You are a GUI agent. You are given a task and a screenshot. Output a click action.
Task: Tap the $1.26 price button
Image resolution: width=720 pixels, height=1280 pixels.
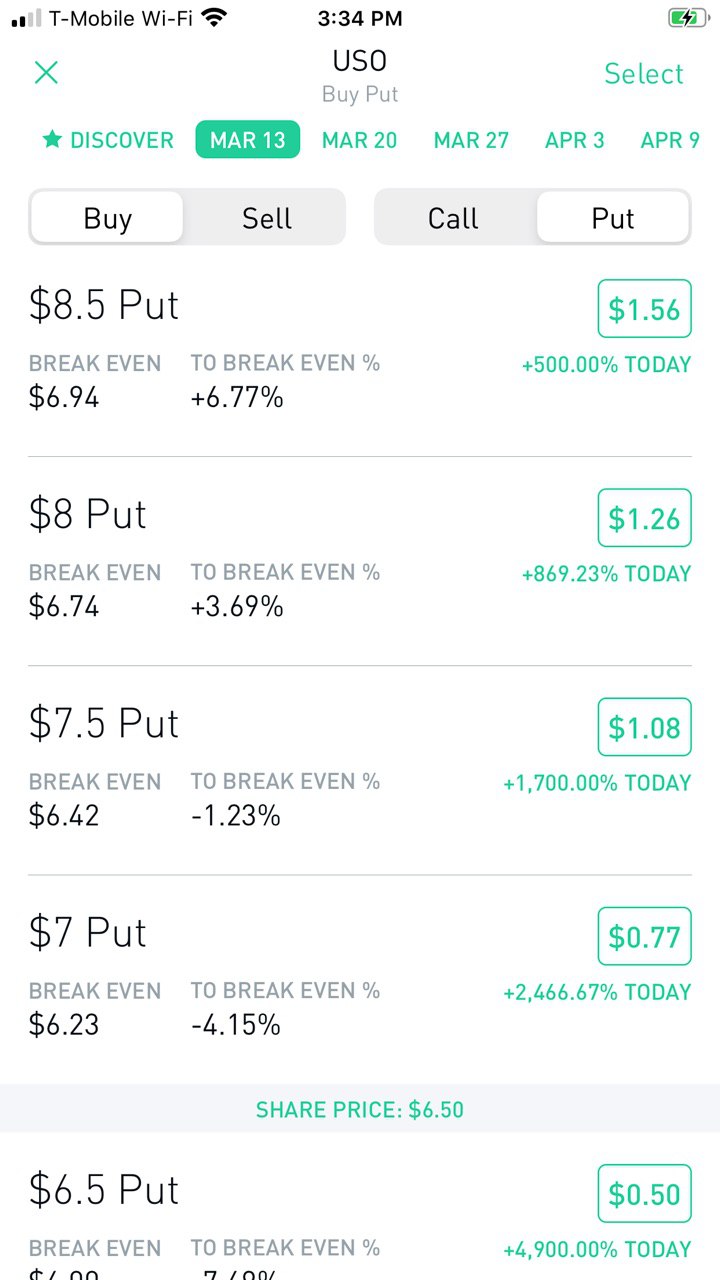tap(644, 518)
